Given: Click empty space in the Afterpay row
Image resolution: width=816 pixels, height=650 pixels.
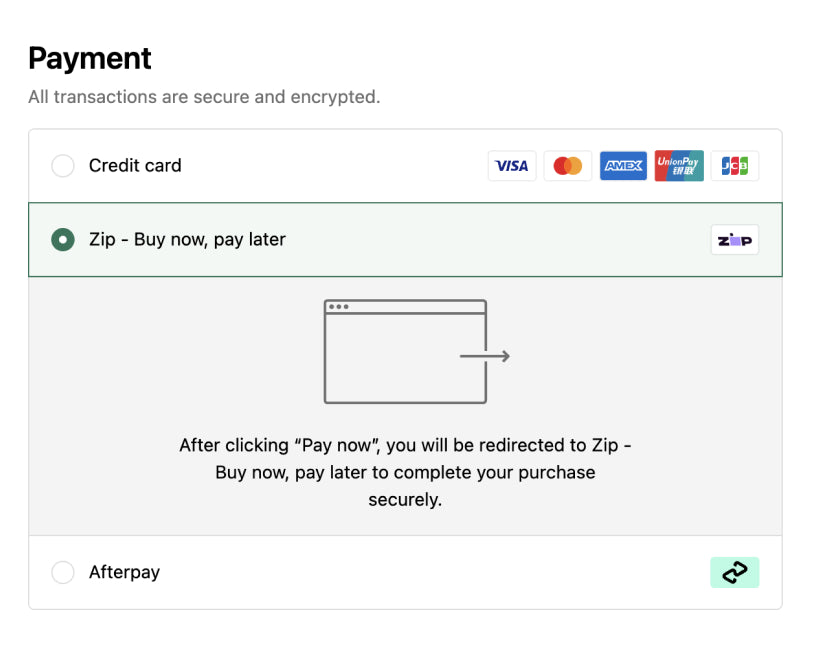Looking at the screenshot, I should pos(430,572).
